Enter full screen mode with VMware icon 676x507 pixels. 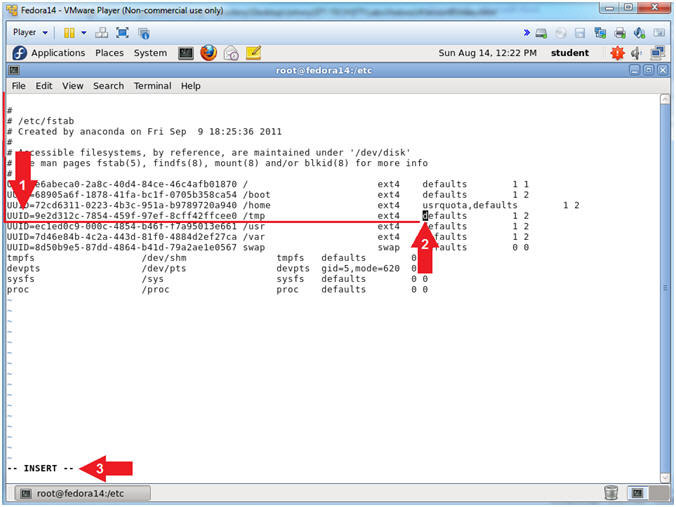click(x=122, y=33)
